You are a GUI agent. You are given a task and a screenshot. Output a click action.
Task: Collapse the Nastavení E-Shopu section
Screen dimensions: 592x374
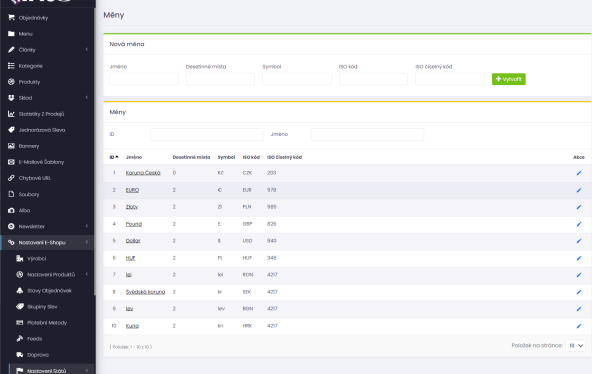87,242
